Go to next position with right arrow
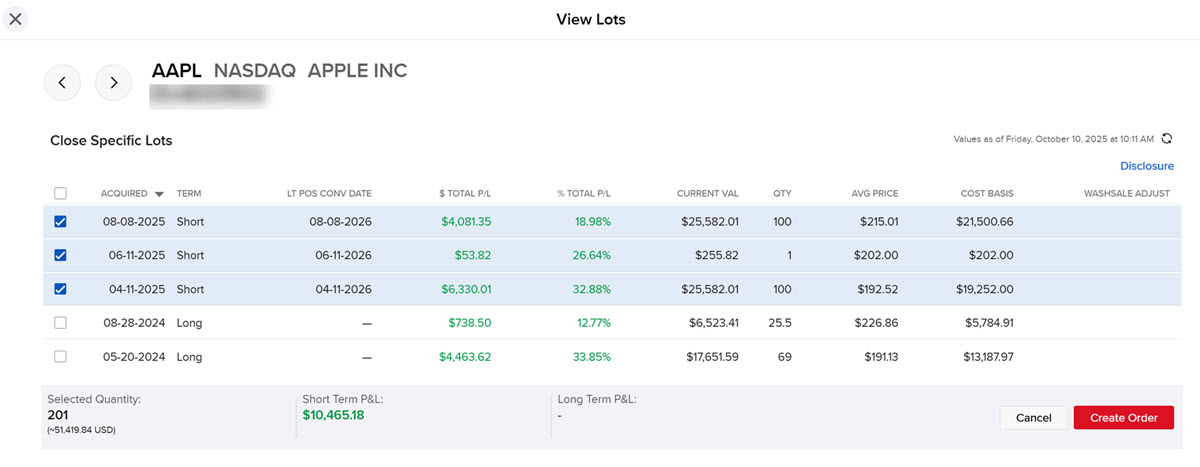This screenshot has width=1200, height=467. coord(113,83)
